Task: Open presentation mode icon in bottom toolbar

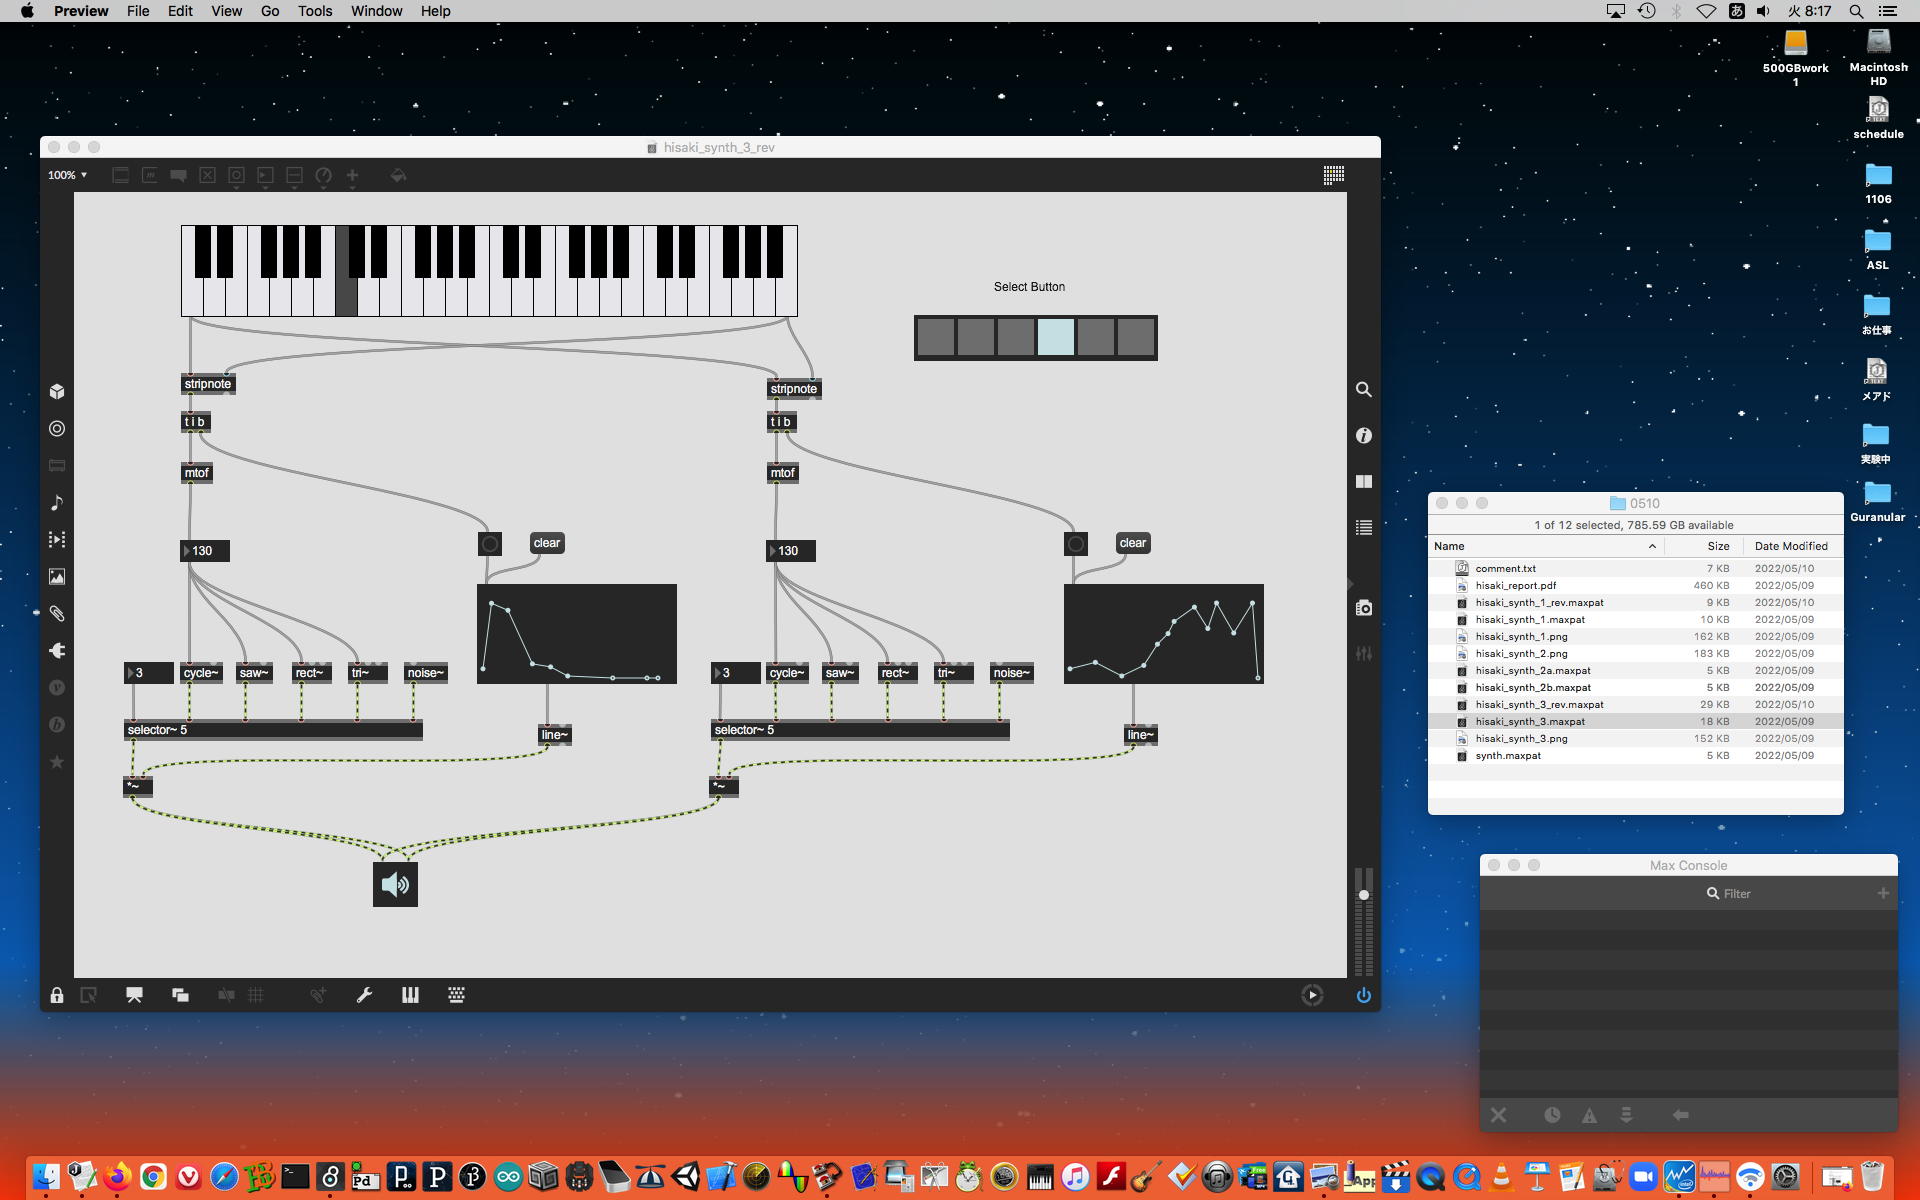Action: pyautogui.click(x=134, y=995)
